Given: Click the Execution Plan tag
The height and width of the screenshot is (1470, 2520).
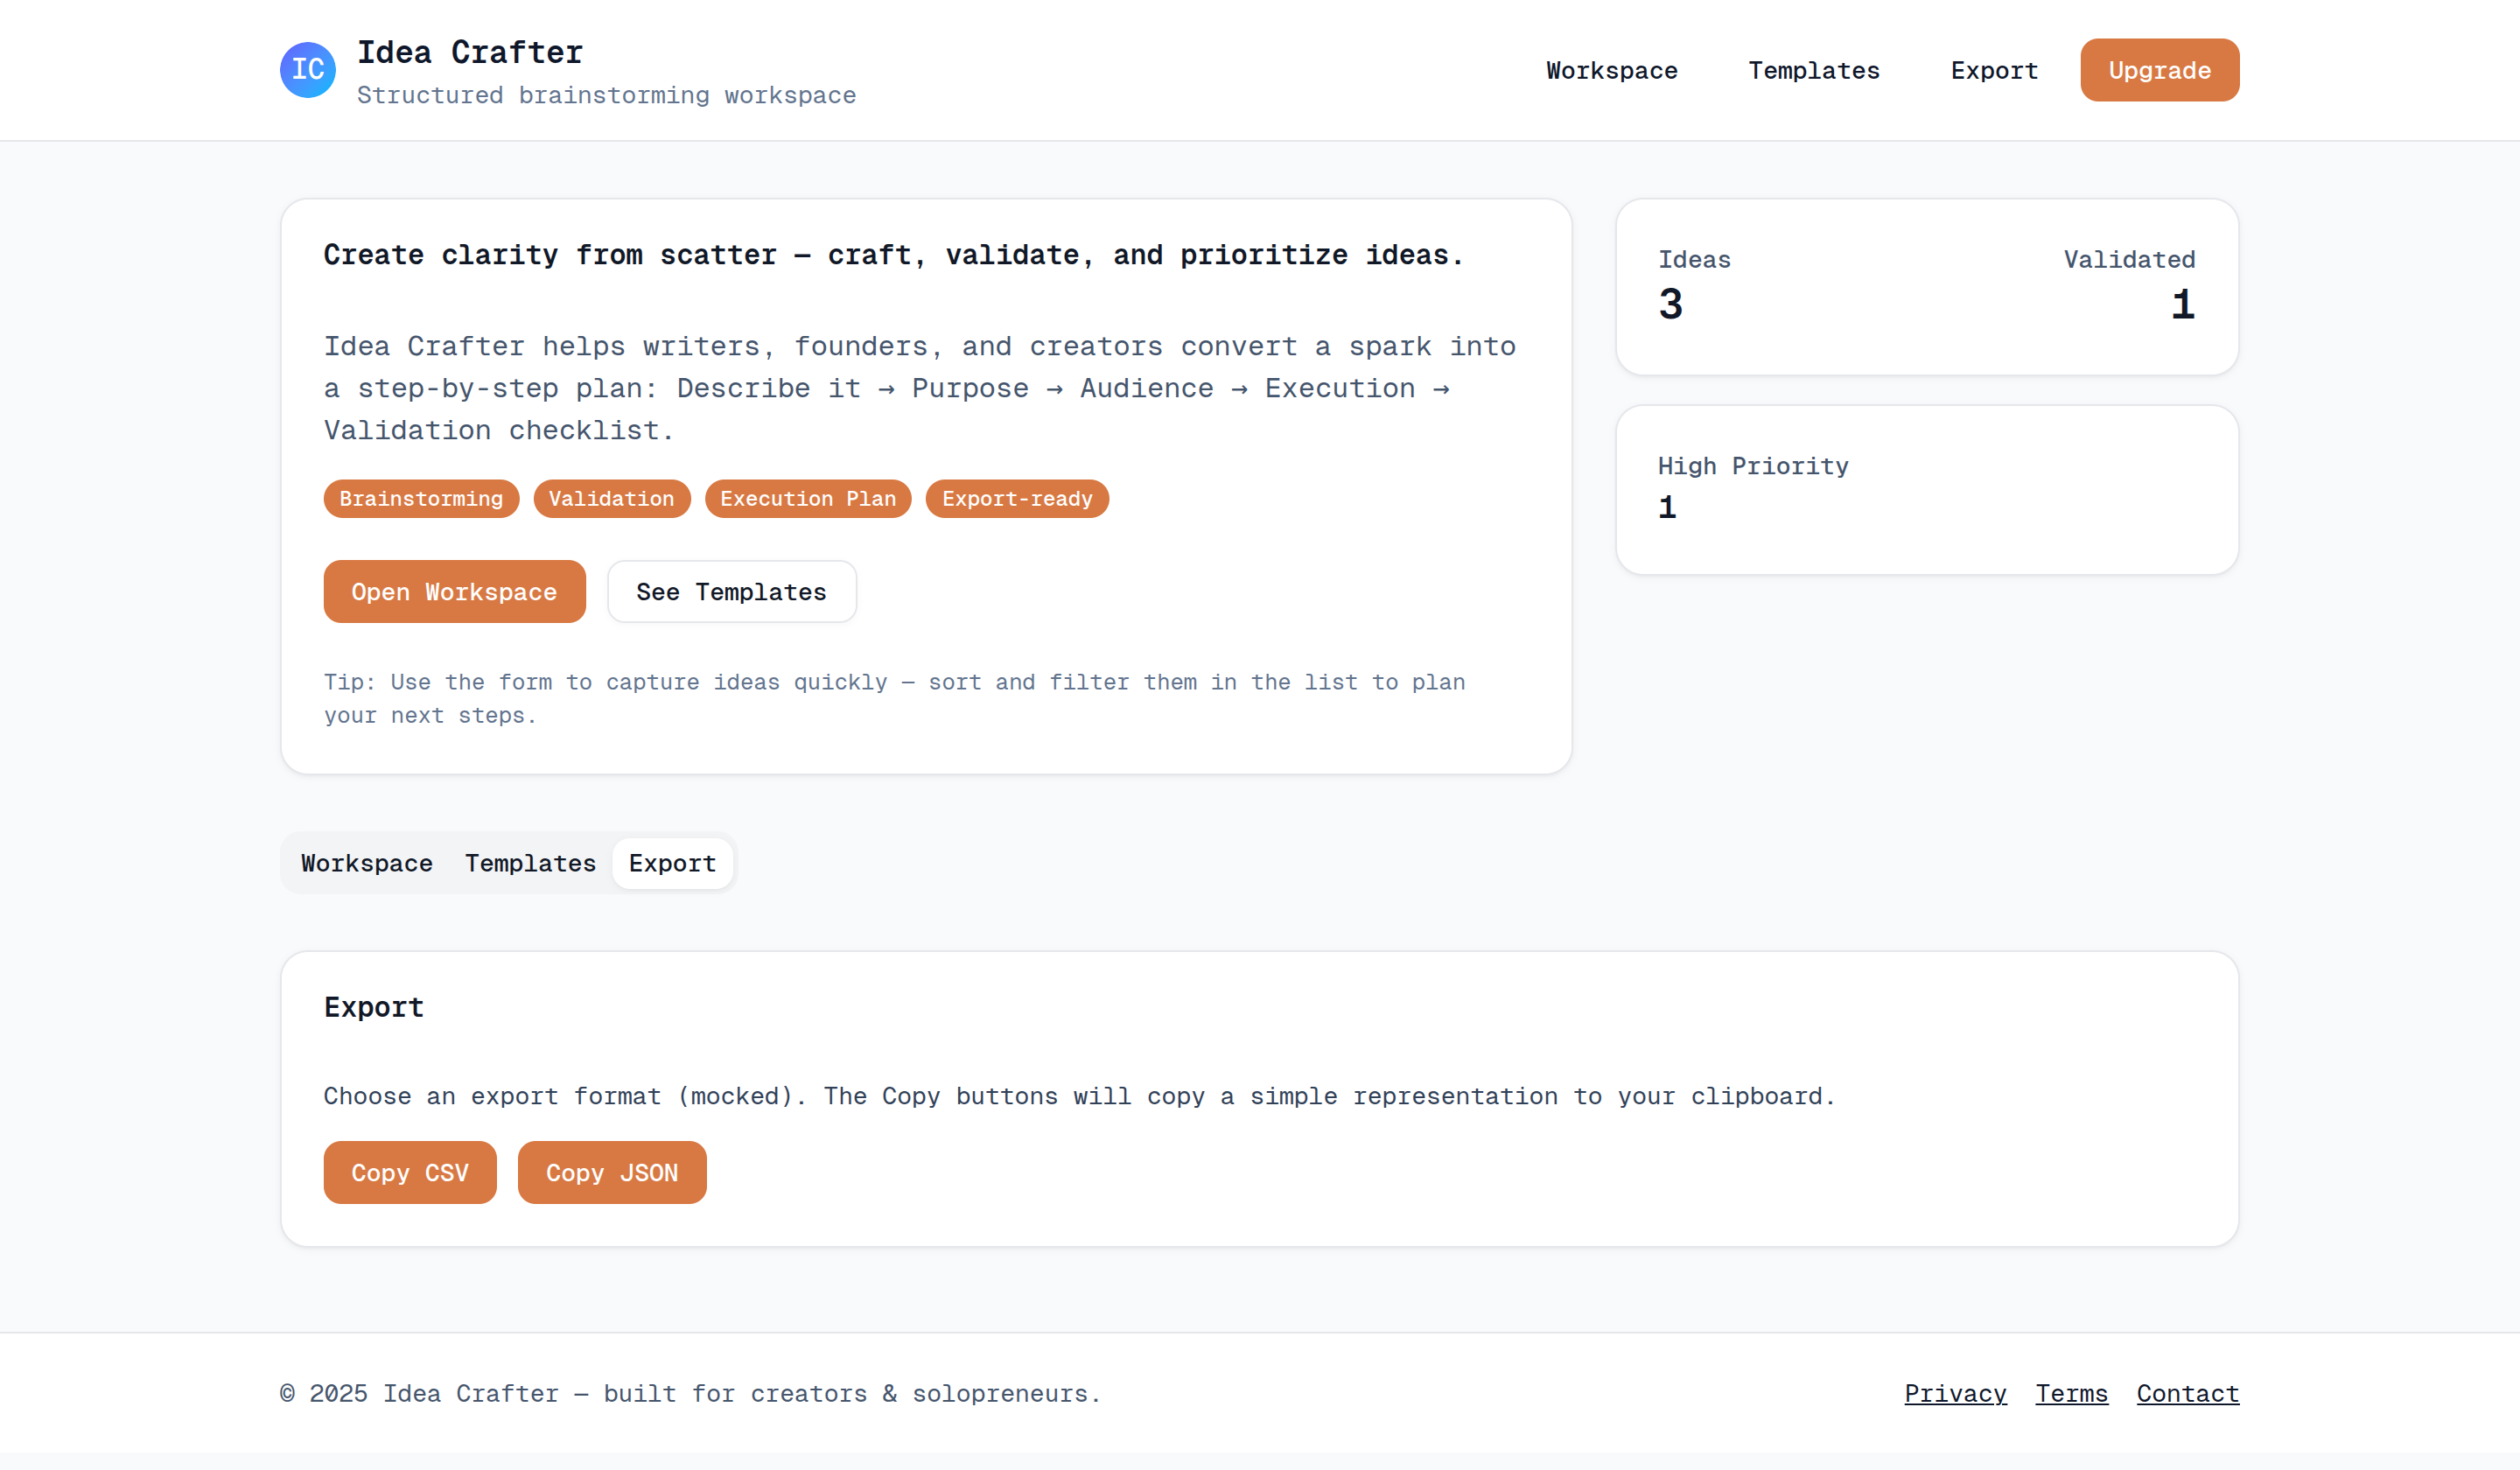Looking at the screenshot, I should pyautogui.click(x=807, y=499).
